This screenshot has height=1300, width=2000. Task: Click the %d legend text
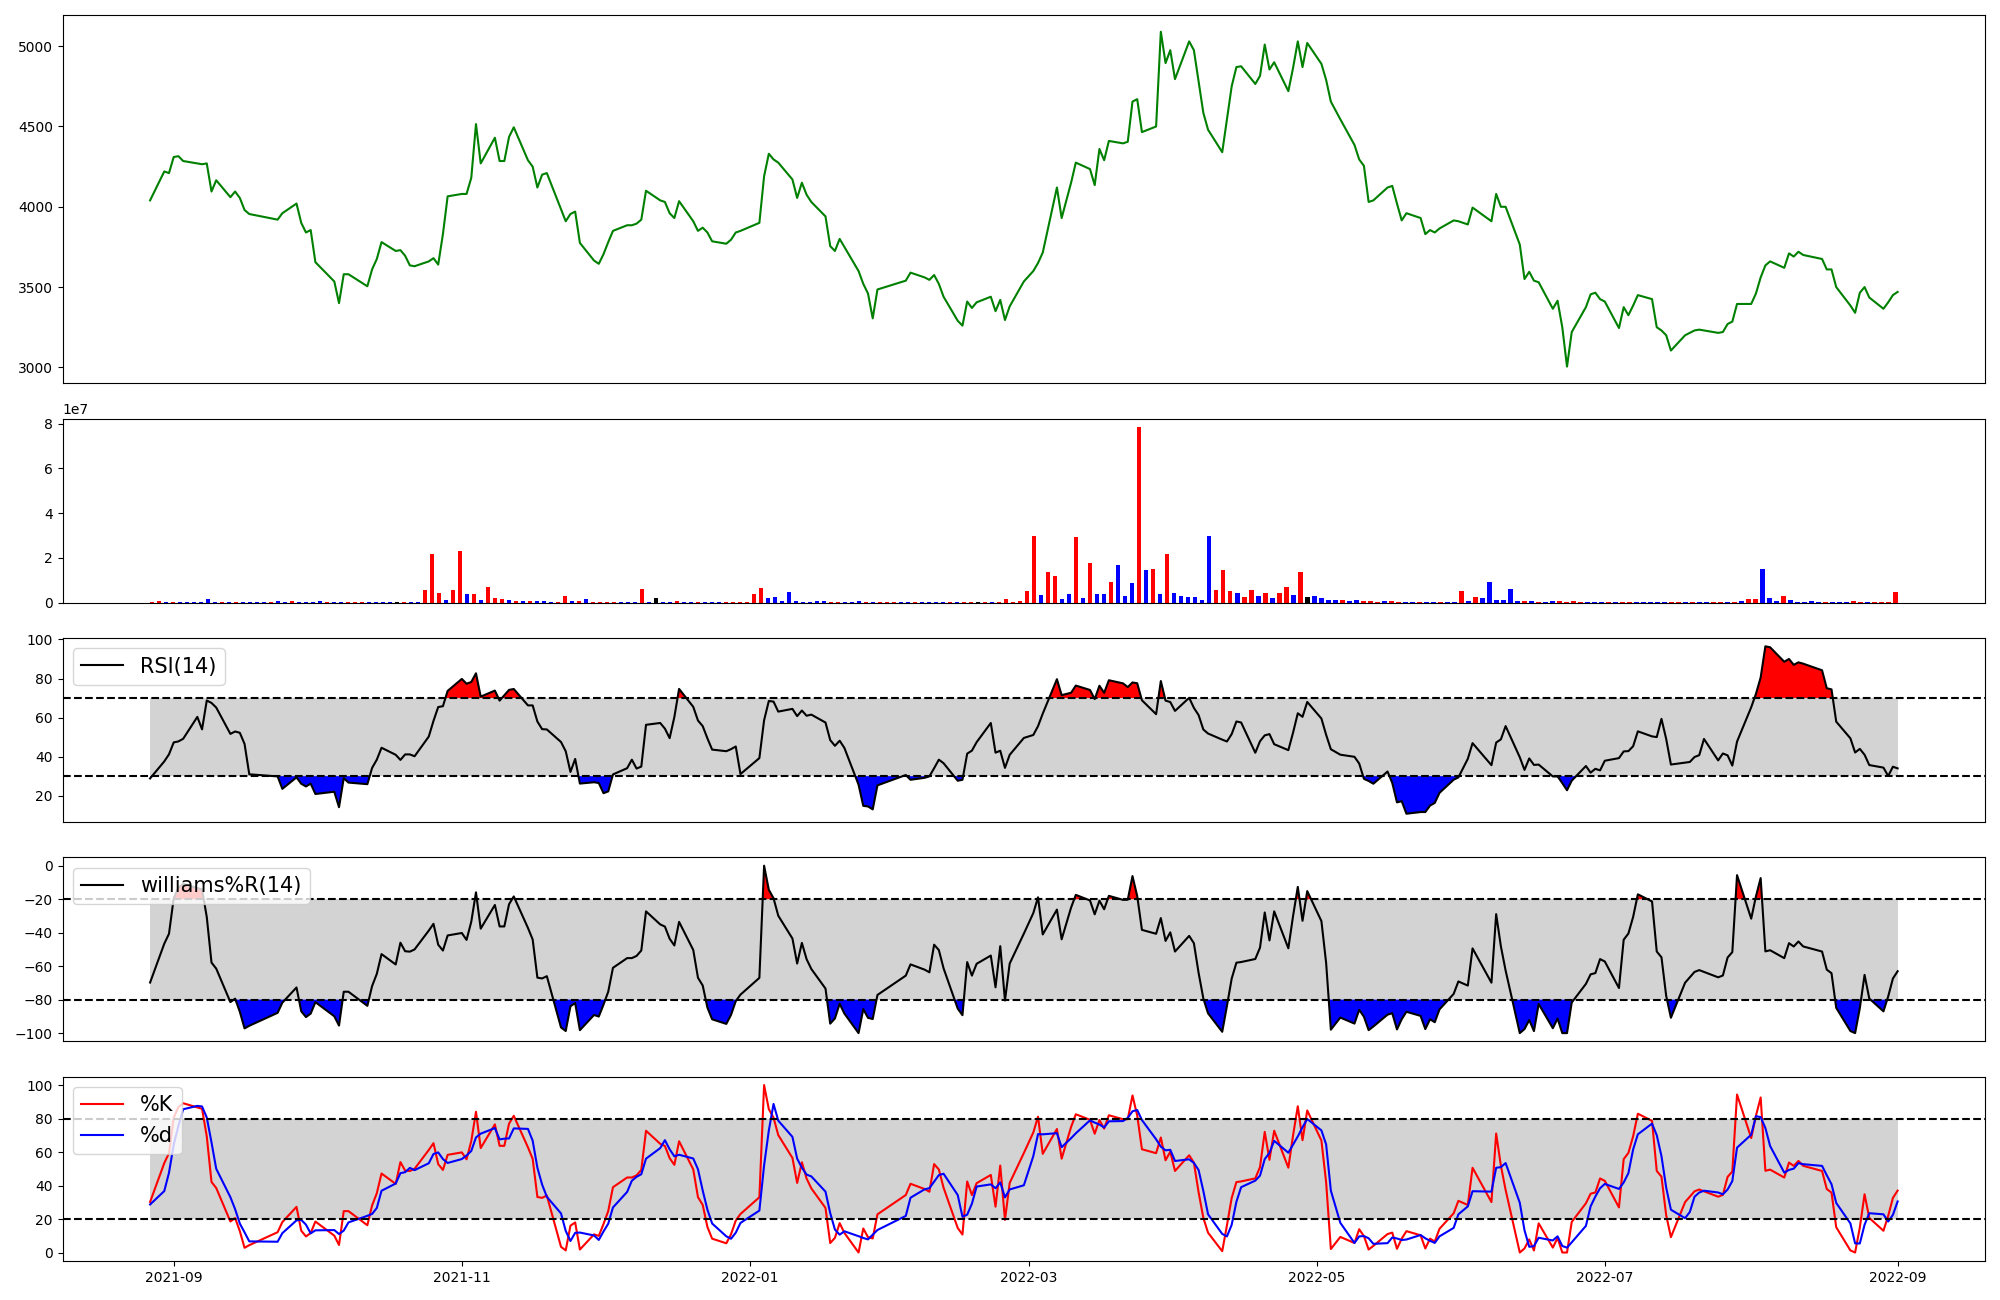coord(155,1135)
